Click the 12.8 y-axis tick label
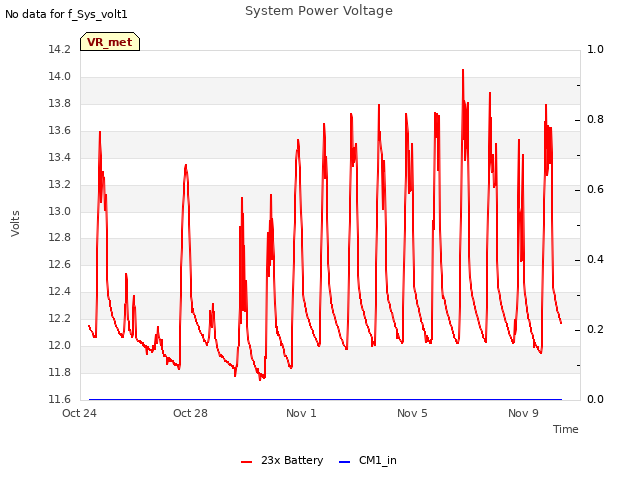The image size is (640, 480). point(60,237)
